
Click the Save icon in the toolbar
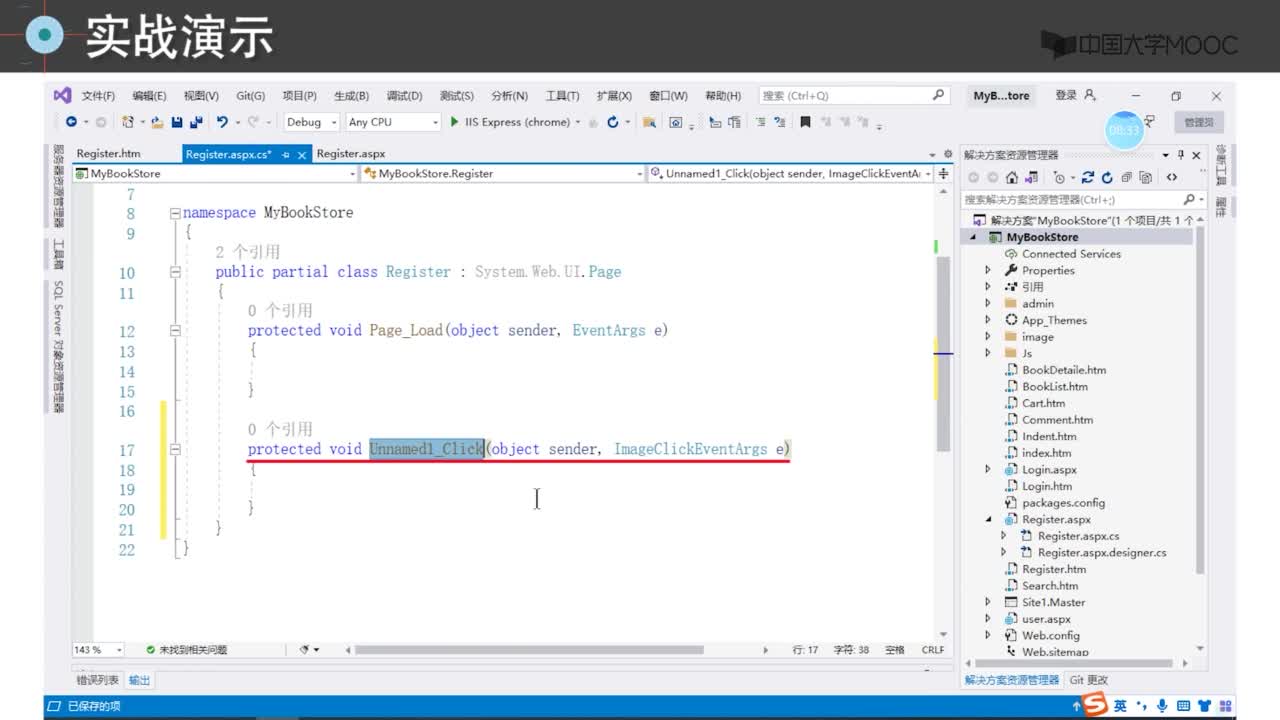(177, 122)
